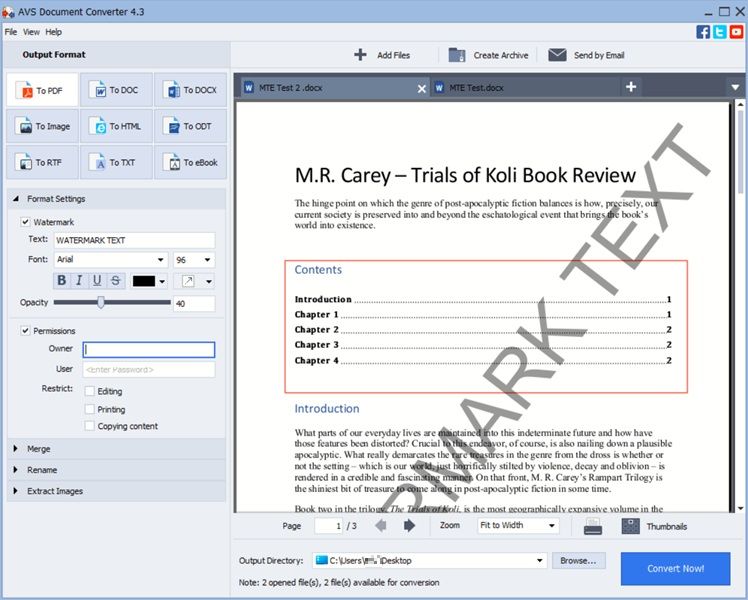Image resolution: width=748 pixels, height=600 pixels.
Task: Click the print document icon
Action: (x=592, y=526)
